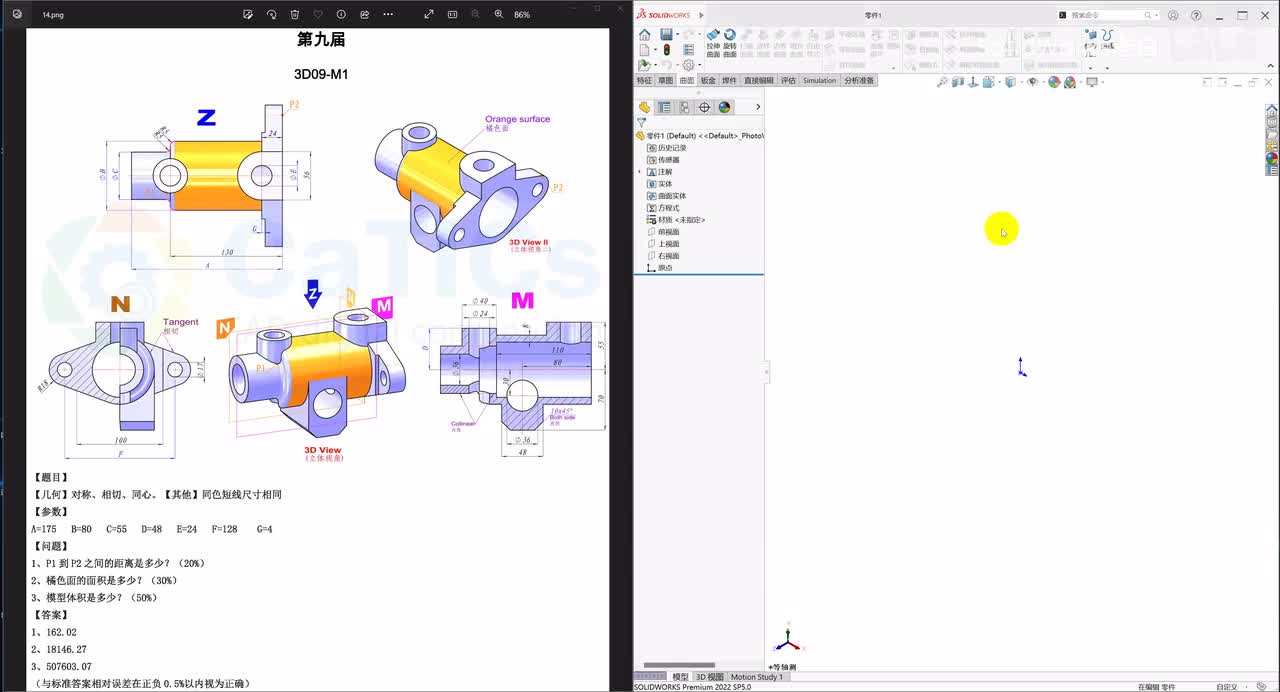Open the PropertyManager tab
This screenshot has width=1280, height=692.
pyautogui.click(x=664, y=107)
